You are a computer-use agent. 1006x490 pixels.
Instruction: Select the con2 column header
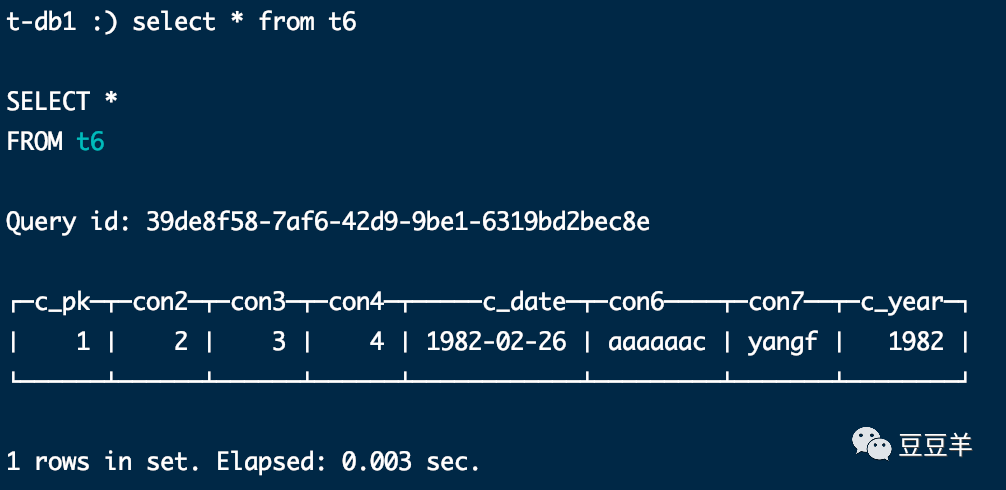[160, 301]
